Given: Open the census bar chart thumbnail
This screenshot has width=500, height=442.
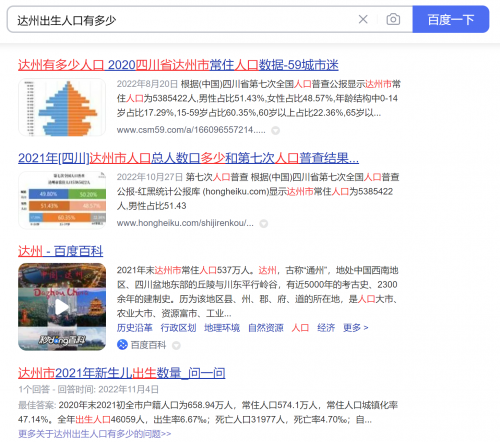Looking at the screenshot, I should click(x=62, y=200).
